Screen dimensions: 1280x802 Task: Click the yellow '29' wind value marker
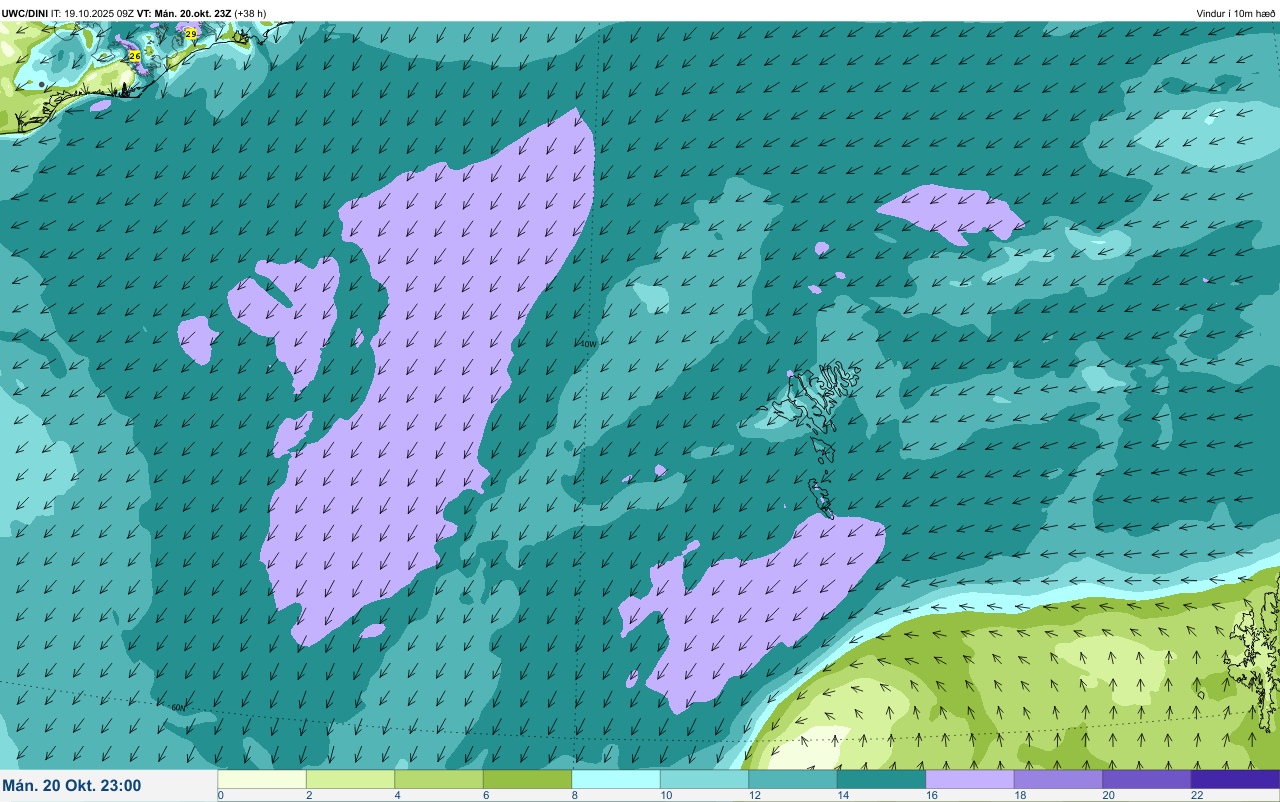[x=191, y=33]
